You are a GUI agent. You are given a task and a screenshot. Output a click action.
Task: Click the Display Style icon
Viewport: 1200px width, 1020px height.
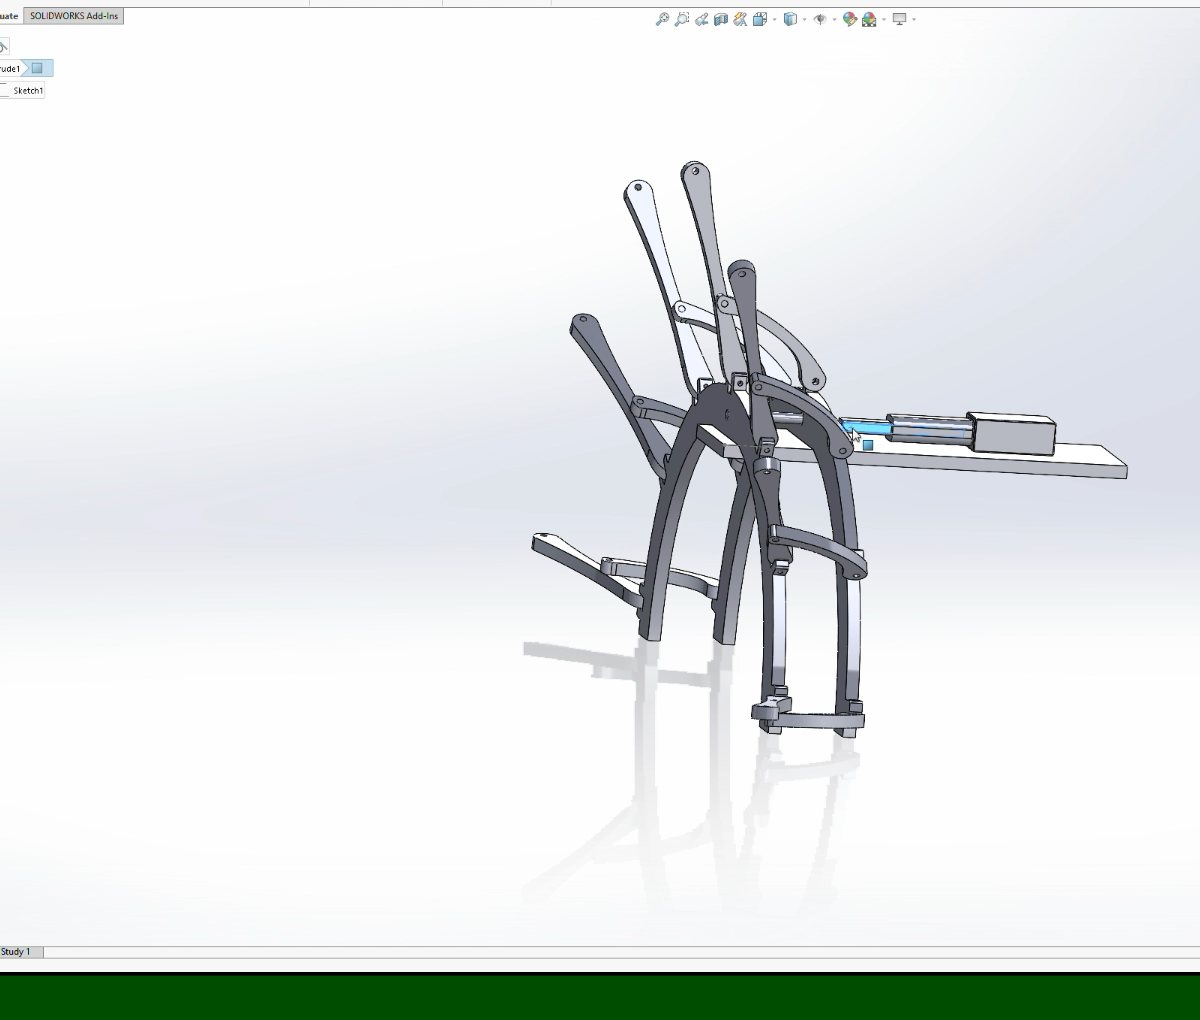tap(790, 19)
